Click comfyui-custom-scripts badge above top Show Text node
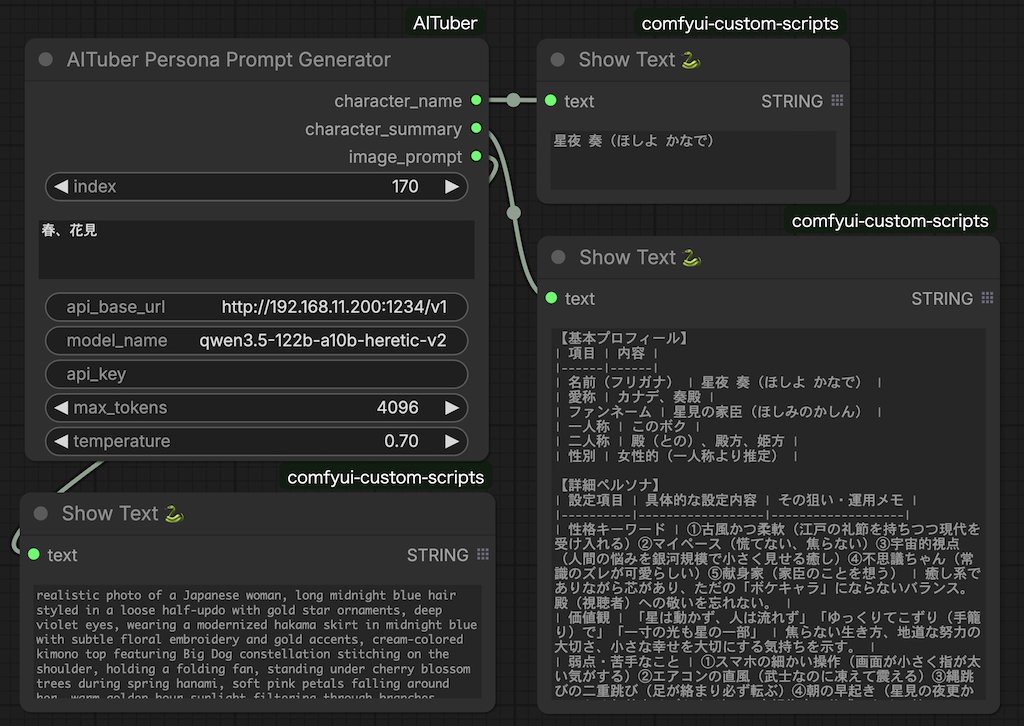1024x726 pixels. [739, 24]
